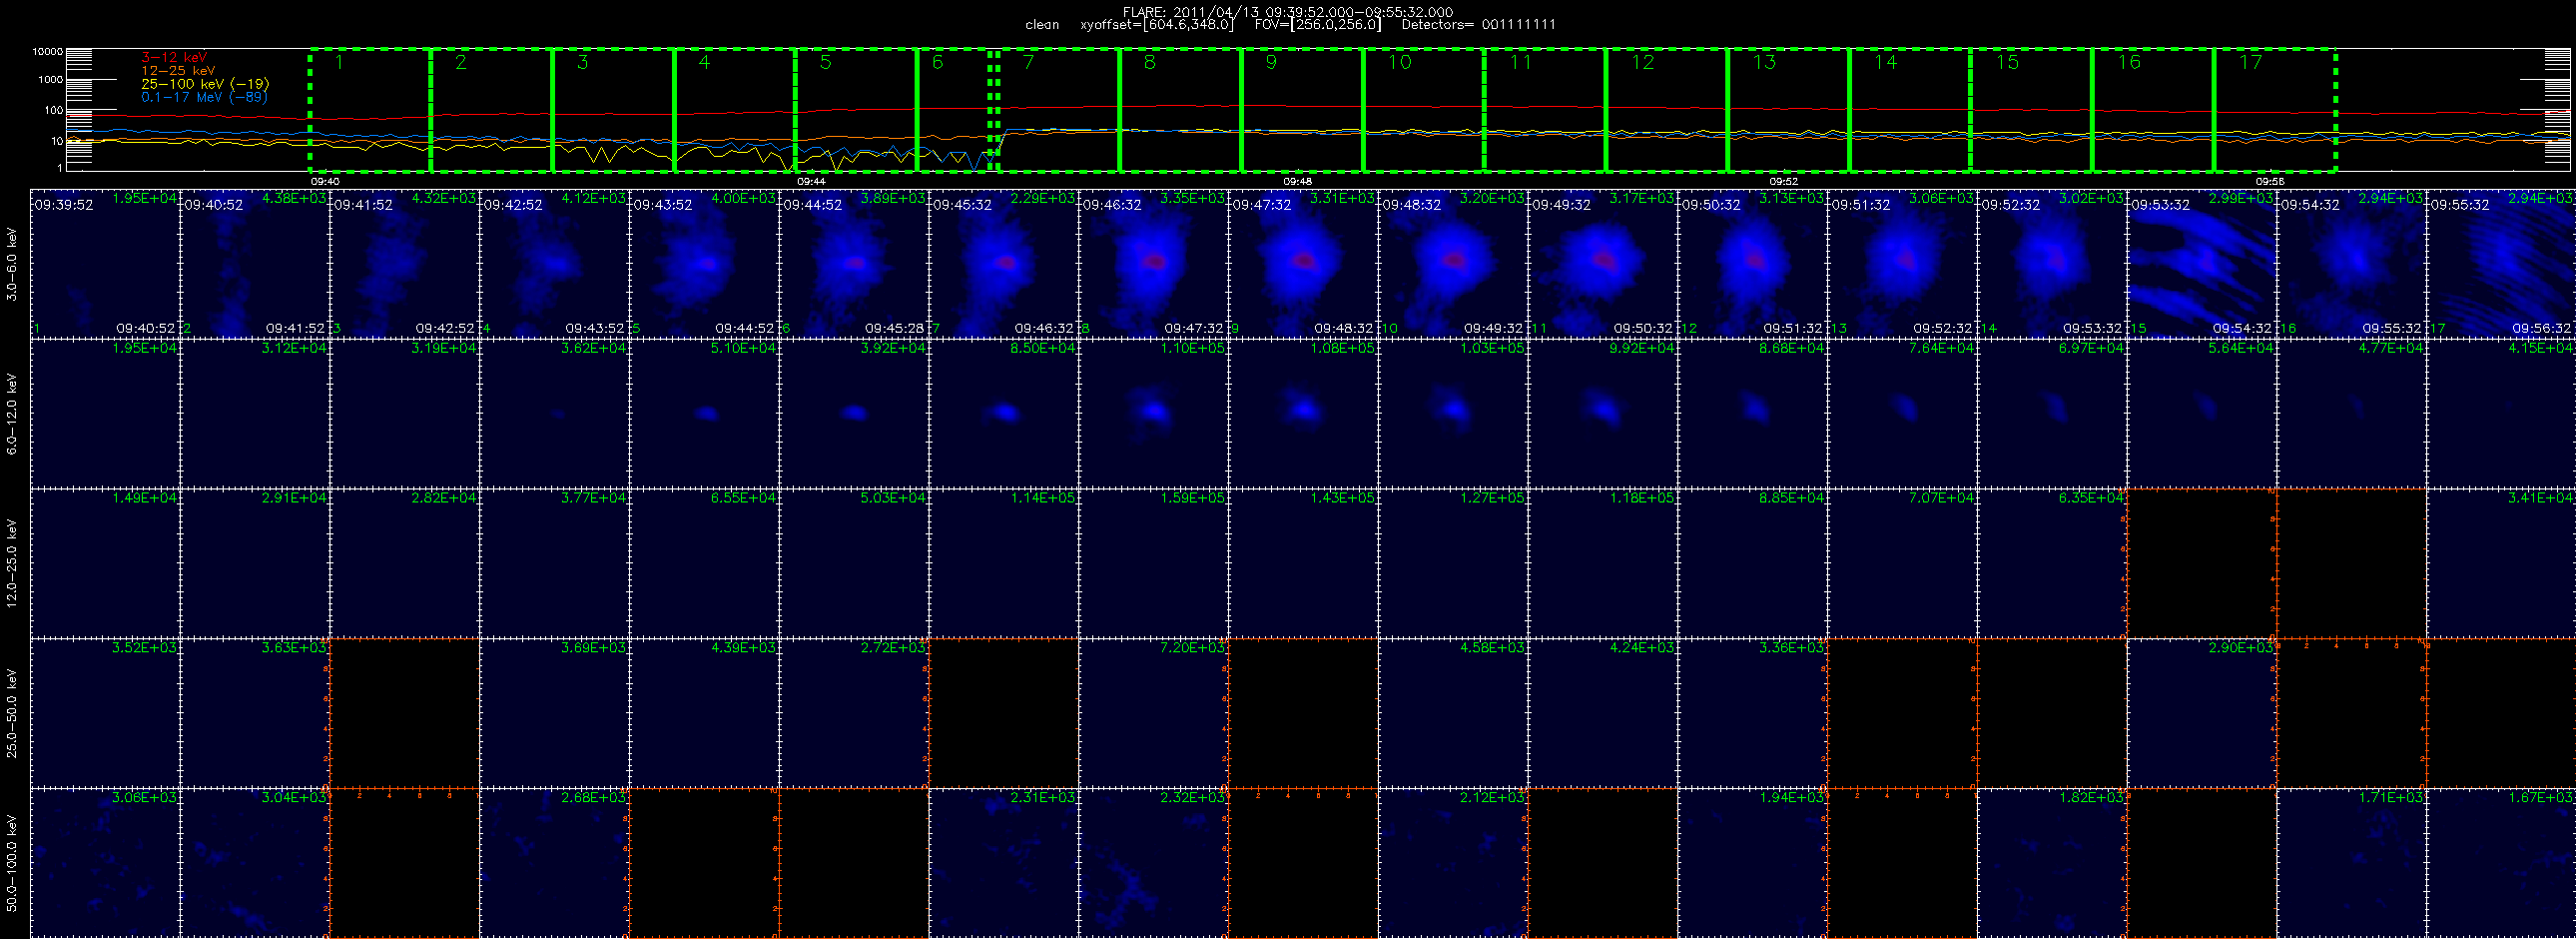Open the 3-6 keV image starting 09:48:32

pos(1453,263)
